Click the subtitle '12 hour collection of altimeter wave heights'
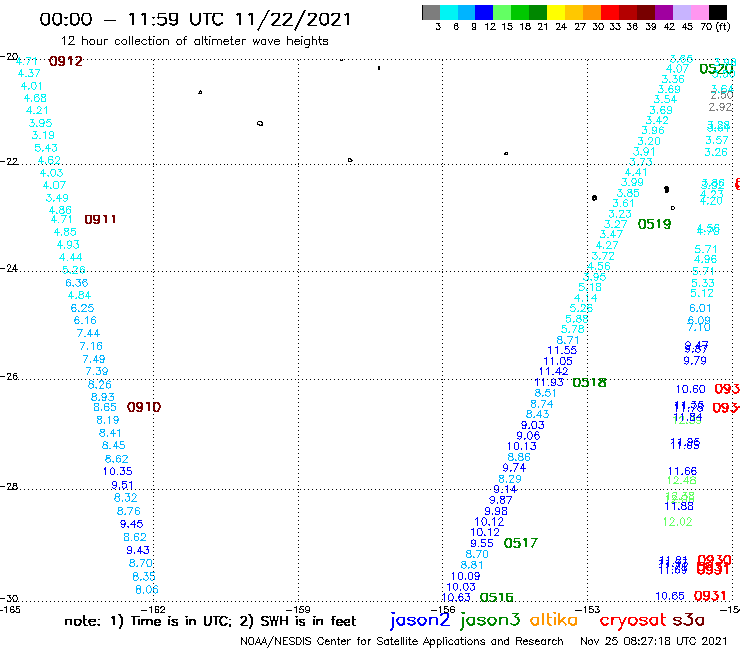 195,41
